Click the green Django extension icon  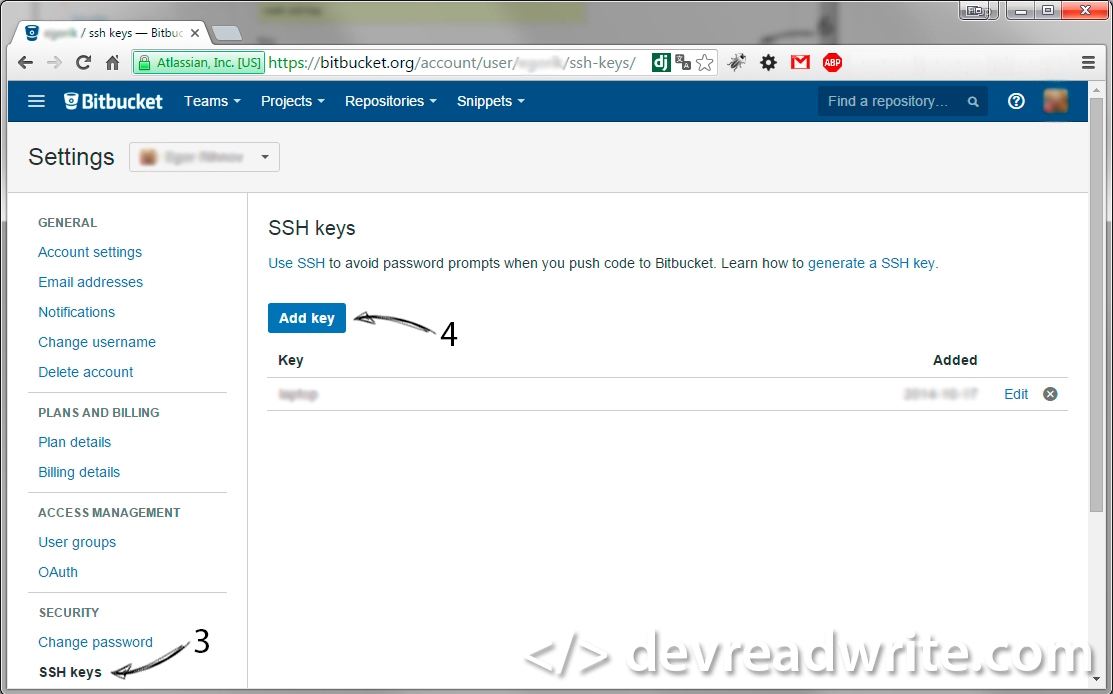tap(661, 62)
